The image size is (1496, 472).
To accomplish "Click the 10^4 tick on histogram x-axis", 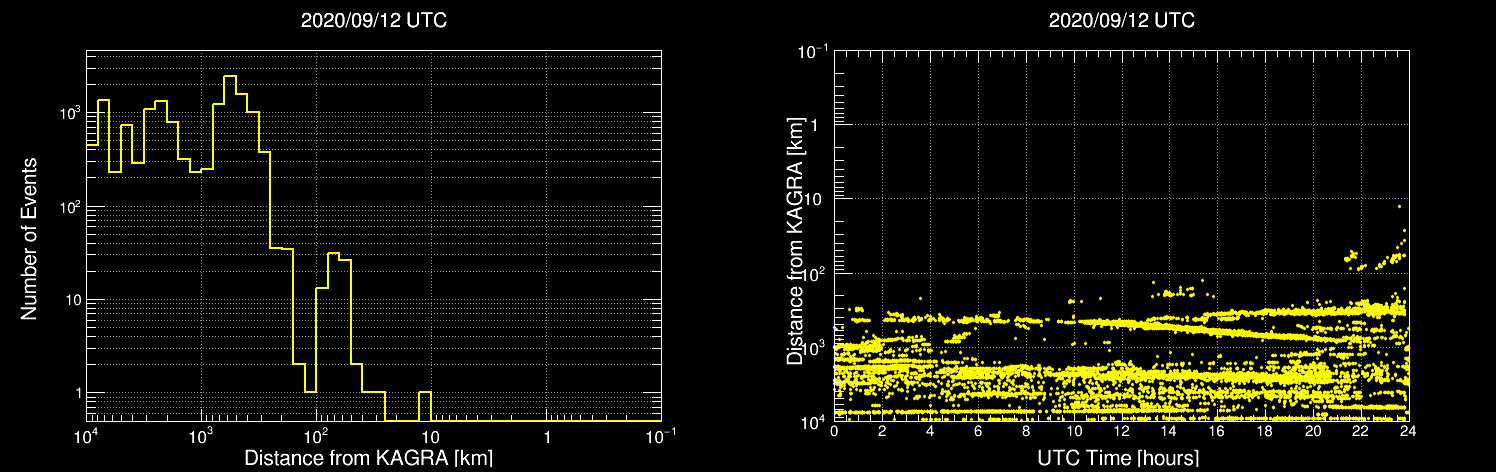I will (86, 436).
